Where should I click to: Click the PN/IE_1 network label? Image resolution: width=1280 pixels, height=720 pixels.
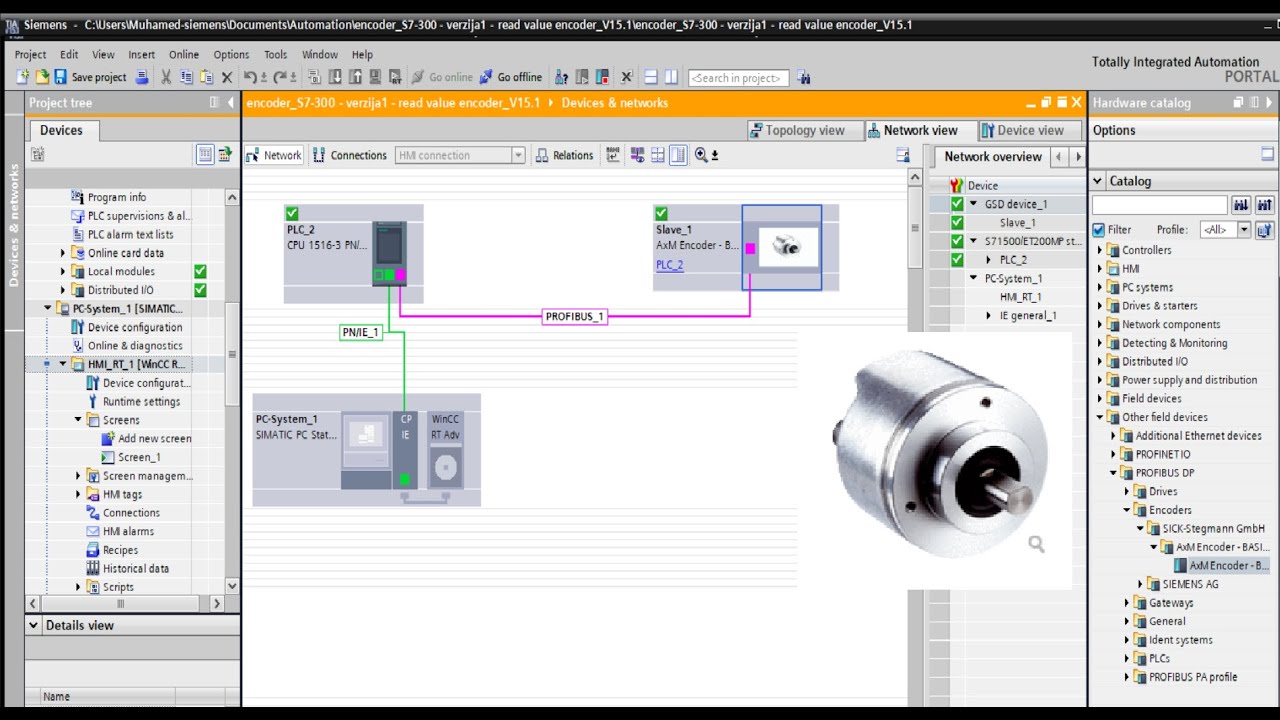[x=361, y=332]
